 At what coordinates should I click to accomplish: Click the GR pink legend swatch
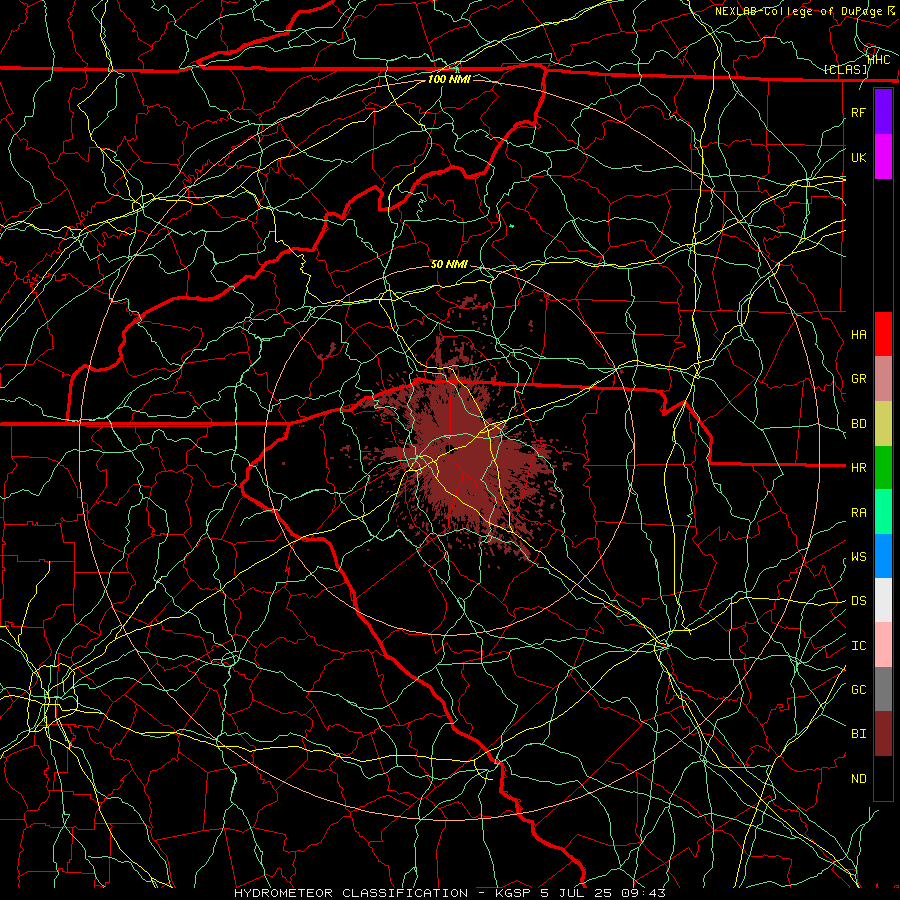[883, 378]
